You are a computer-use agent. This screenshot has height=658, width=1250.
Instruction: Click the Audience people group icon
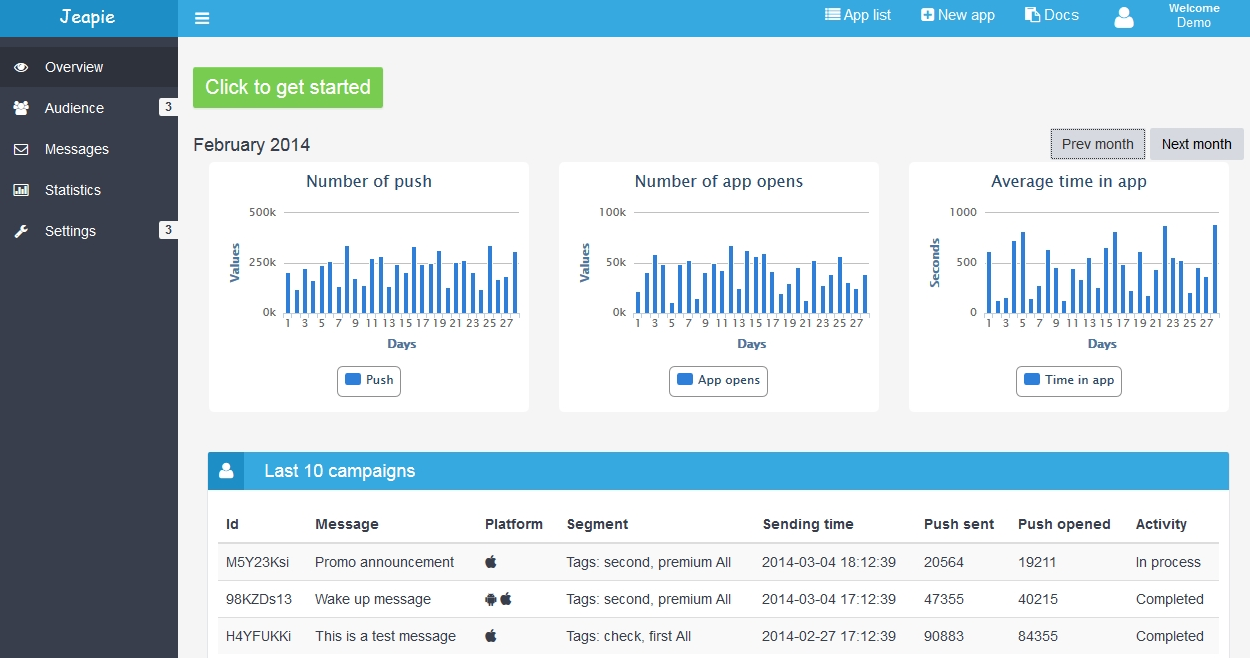[x=21, y=108]
